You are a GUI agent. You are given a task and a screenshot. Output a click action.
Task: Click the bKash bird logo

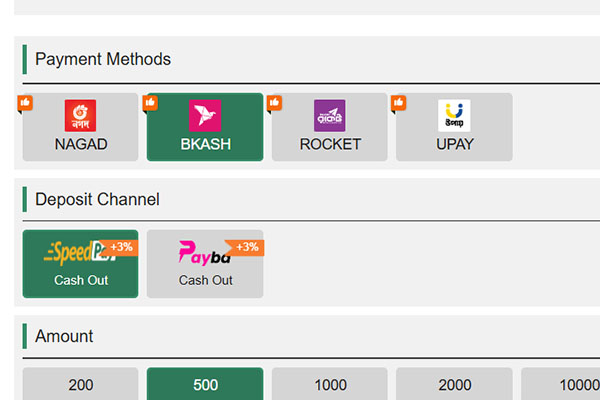coord(205,116)
